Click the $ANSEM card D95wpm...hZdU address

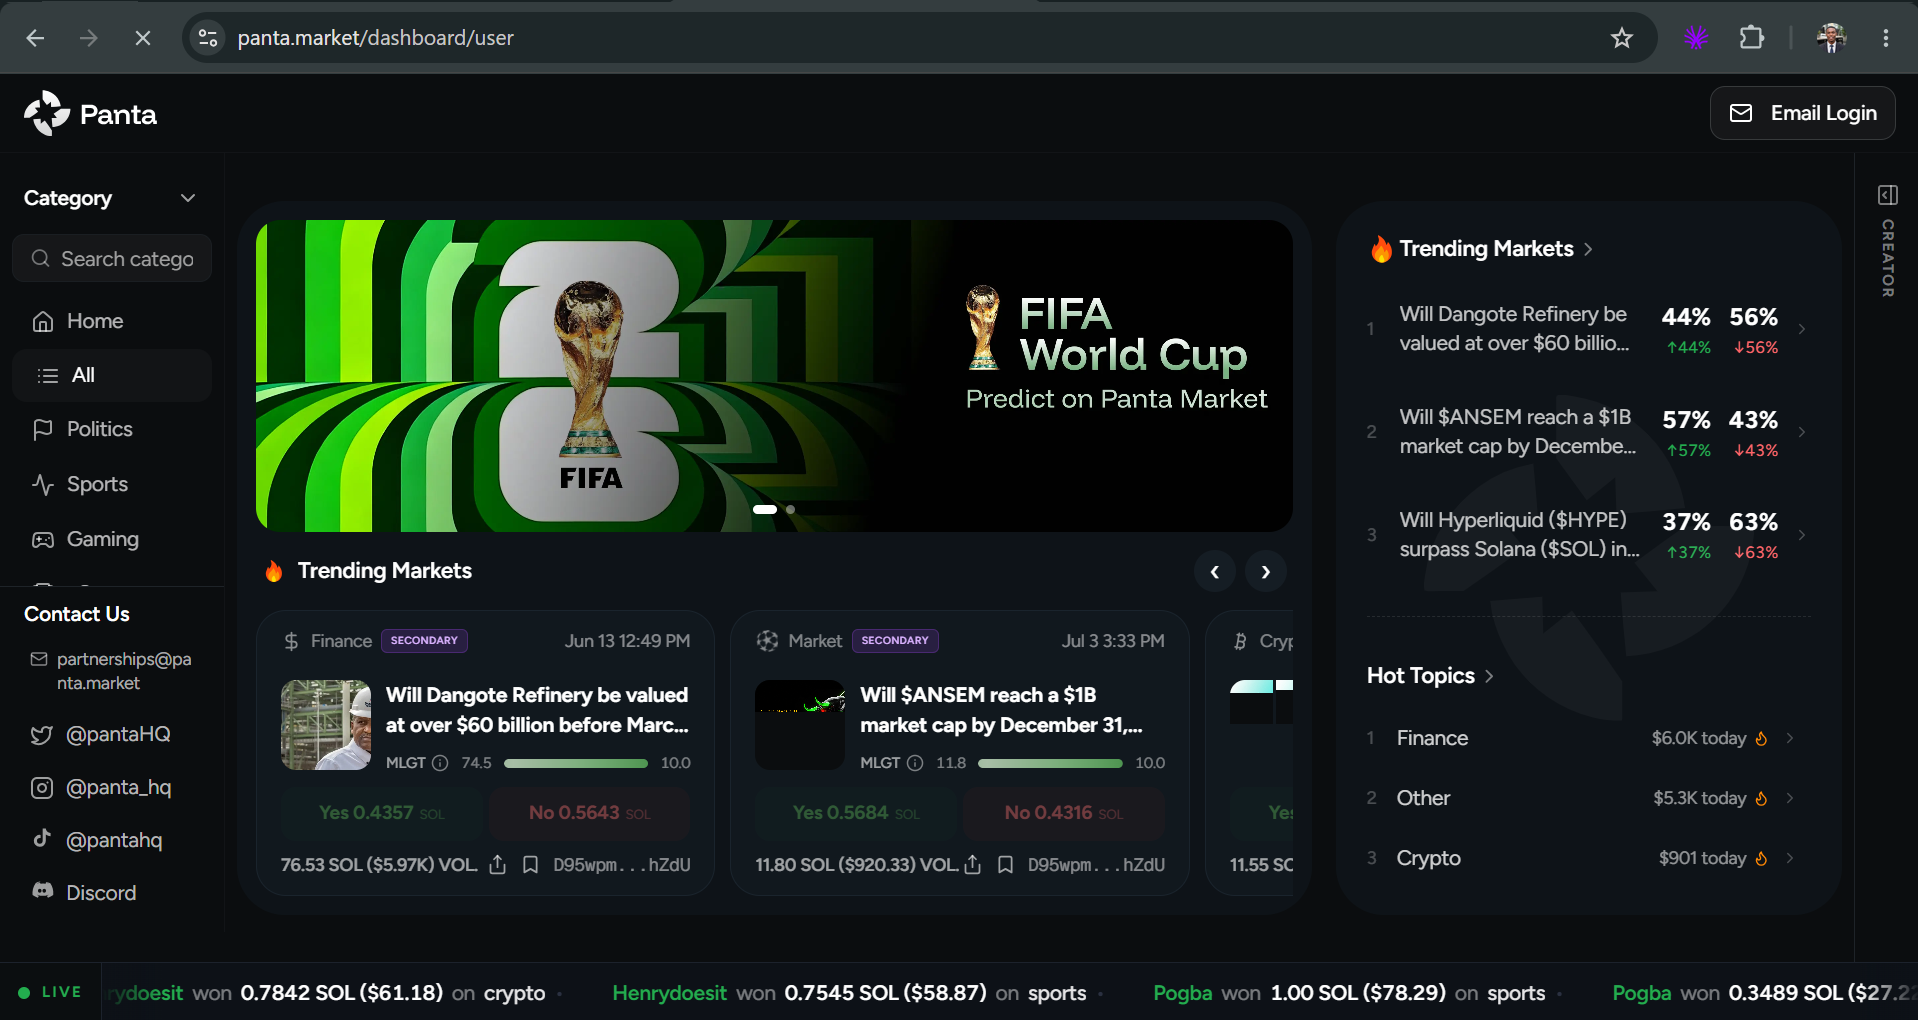pyautogui.click(x=1096, y=865)
